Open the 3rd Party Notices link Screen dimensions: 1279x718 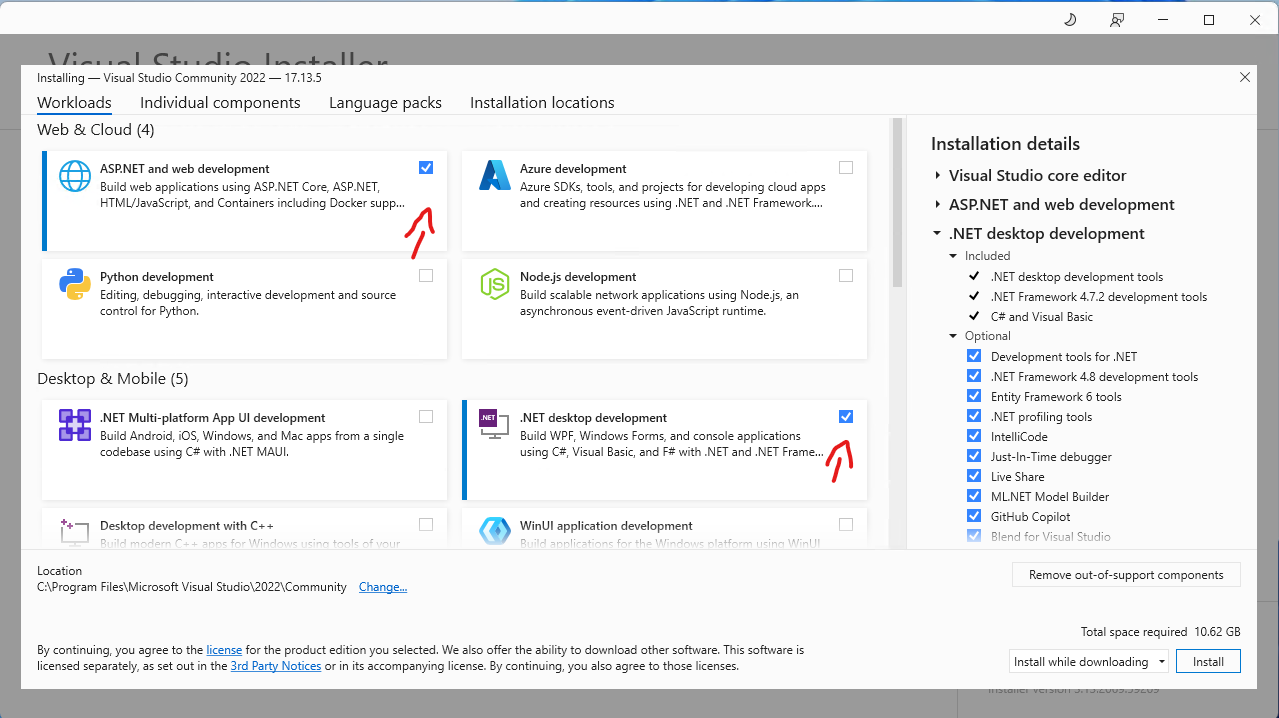276,666
